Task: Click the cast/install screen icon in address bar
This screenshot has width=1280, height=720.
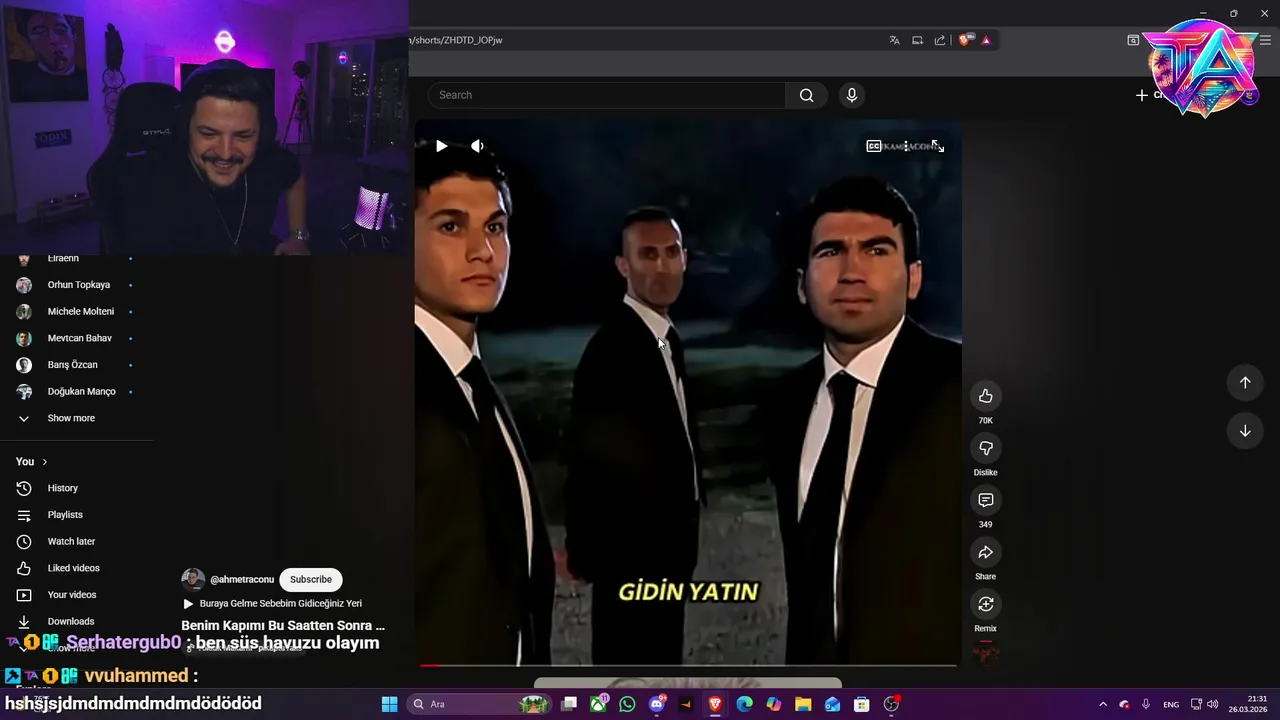Action: (917, 40)
